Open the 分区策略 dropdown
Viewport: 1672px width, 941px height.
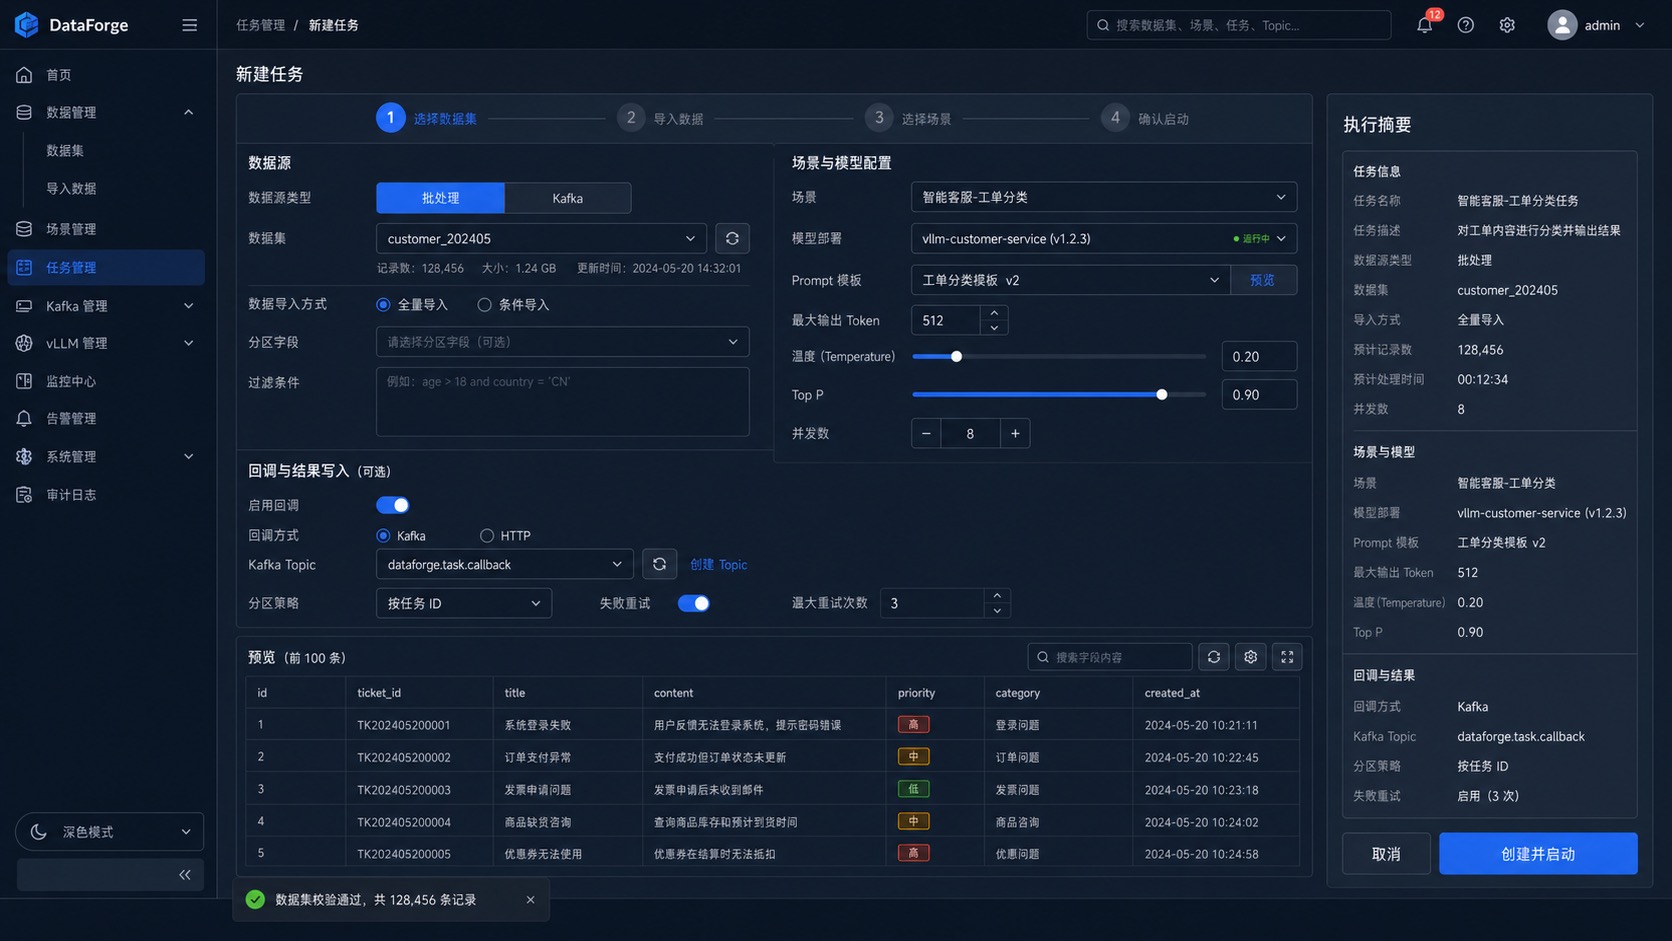(464, 603)
